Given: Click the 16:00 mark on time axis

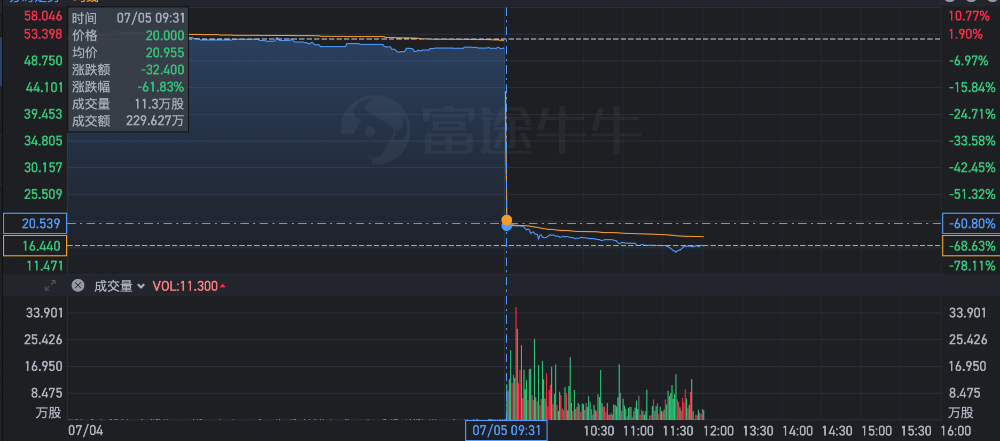Looking at the screenshot, I should point(955,430).
